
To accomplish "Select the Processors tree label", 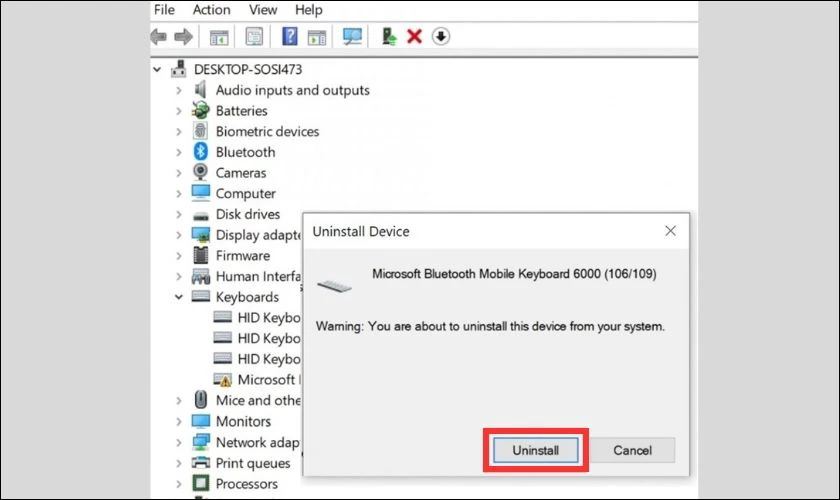I will (246, 483).
